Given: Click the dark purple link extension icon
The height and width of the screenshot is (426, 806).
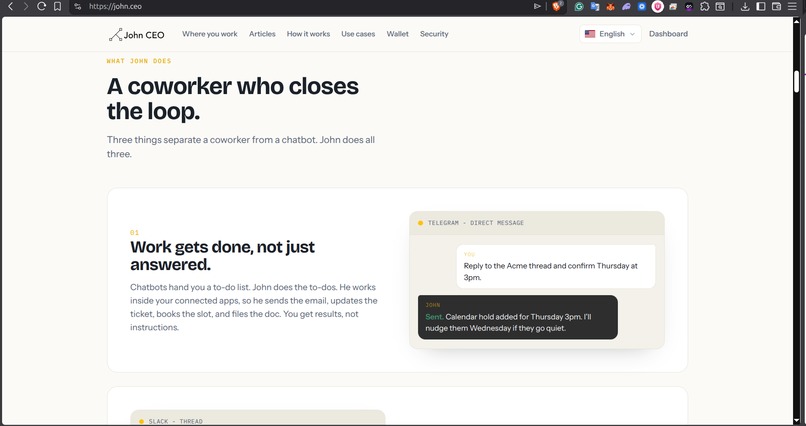Looking at the screenshot, I should point(689,7).
